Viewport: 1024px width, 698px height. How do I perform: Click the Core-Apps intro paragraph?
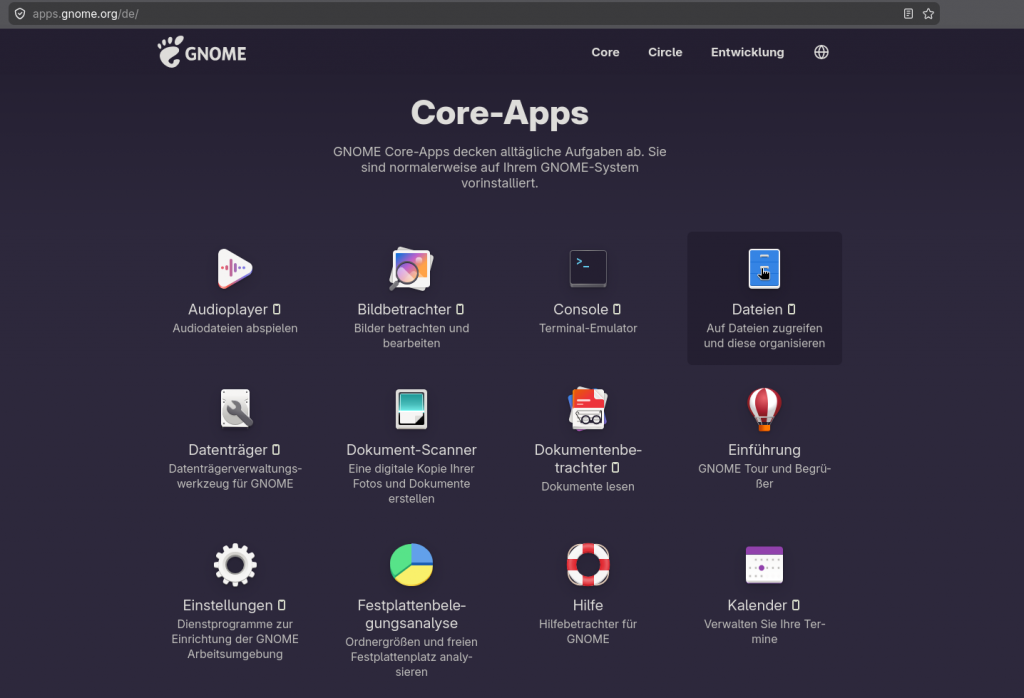[500, 167]
